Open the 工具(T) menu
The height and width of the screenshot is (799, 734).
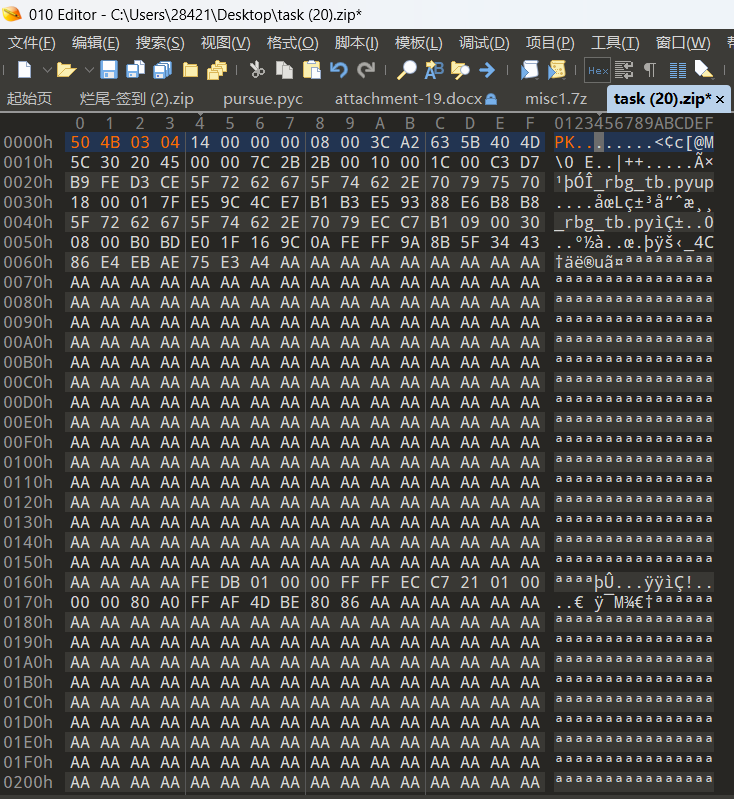[615, 43]
